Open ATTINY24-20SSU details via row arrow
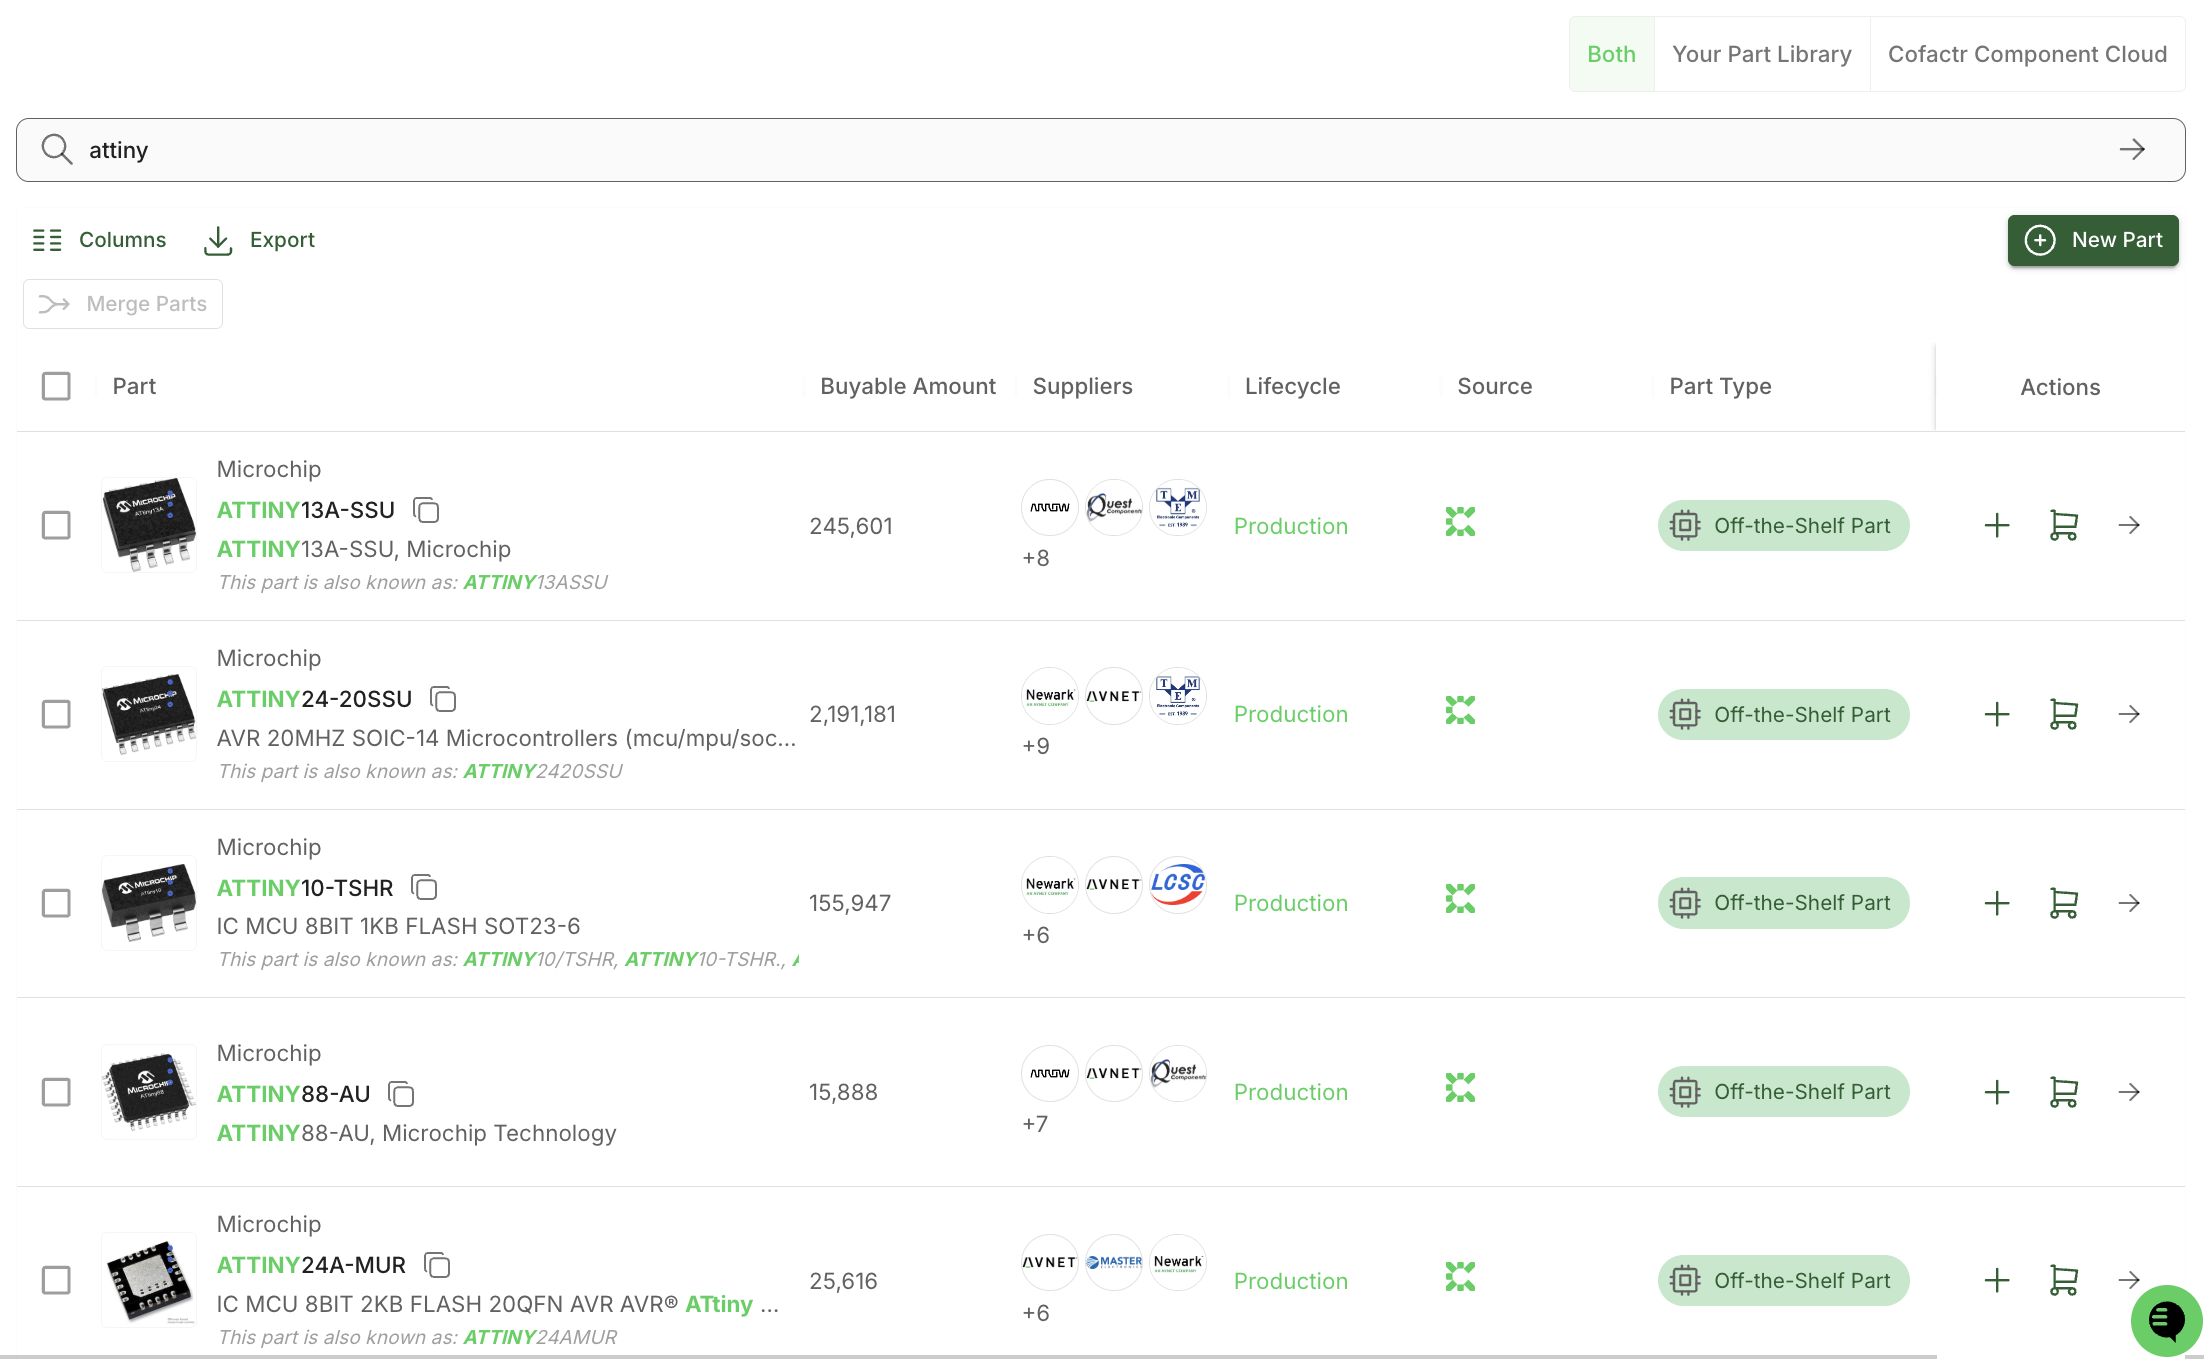Screen dimensions: 2204x1359 pos(2129,714)
